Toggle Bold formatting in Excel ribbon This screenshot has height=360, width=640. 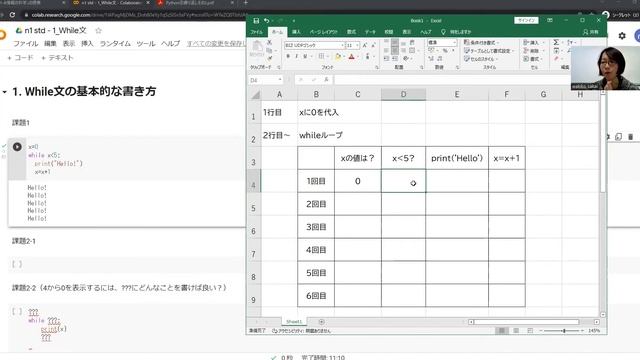point(288,56)
